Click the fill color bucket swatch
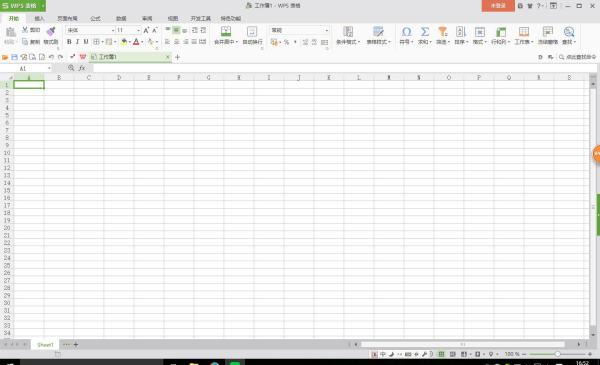 (124, 42)
